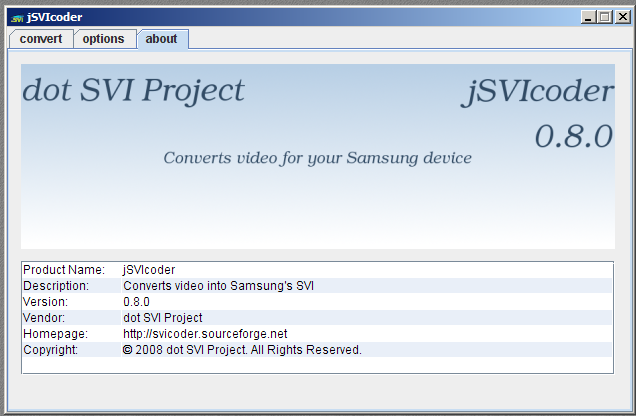Select the 'Homepage:' label cell
The height and width of the screenshot is (416, 636).
point(71,334)
